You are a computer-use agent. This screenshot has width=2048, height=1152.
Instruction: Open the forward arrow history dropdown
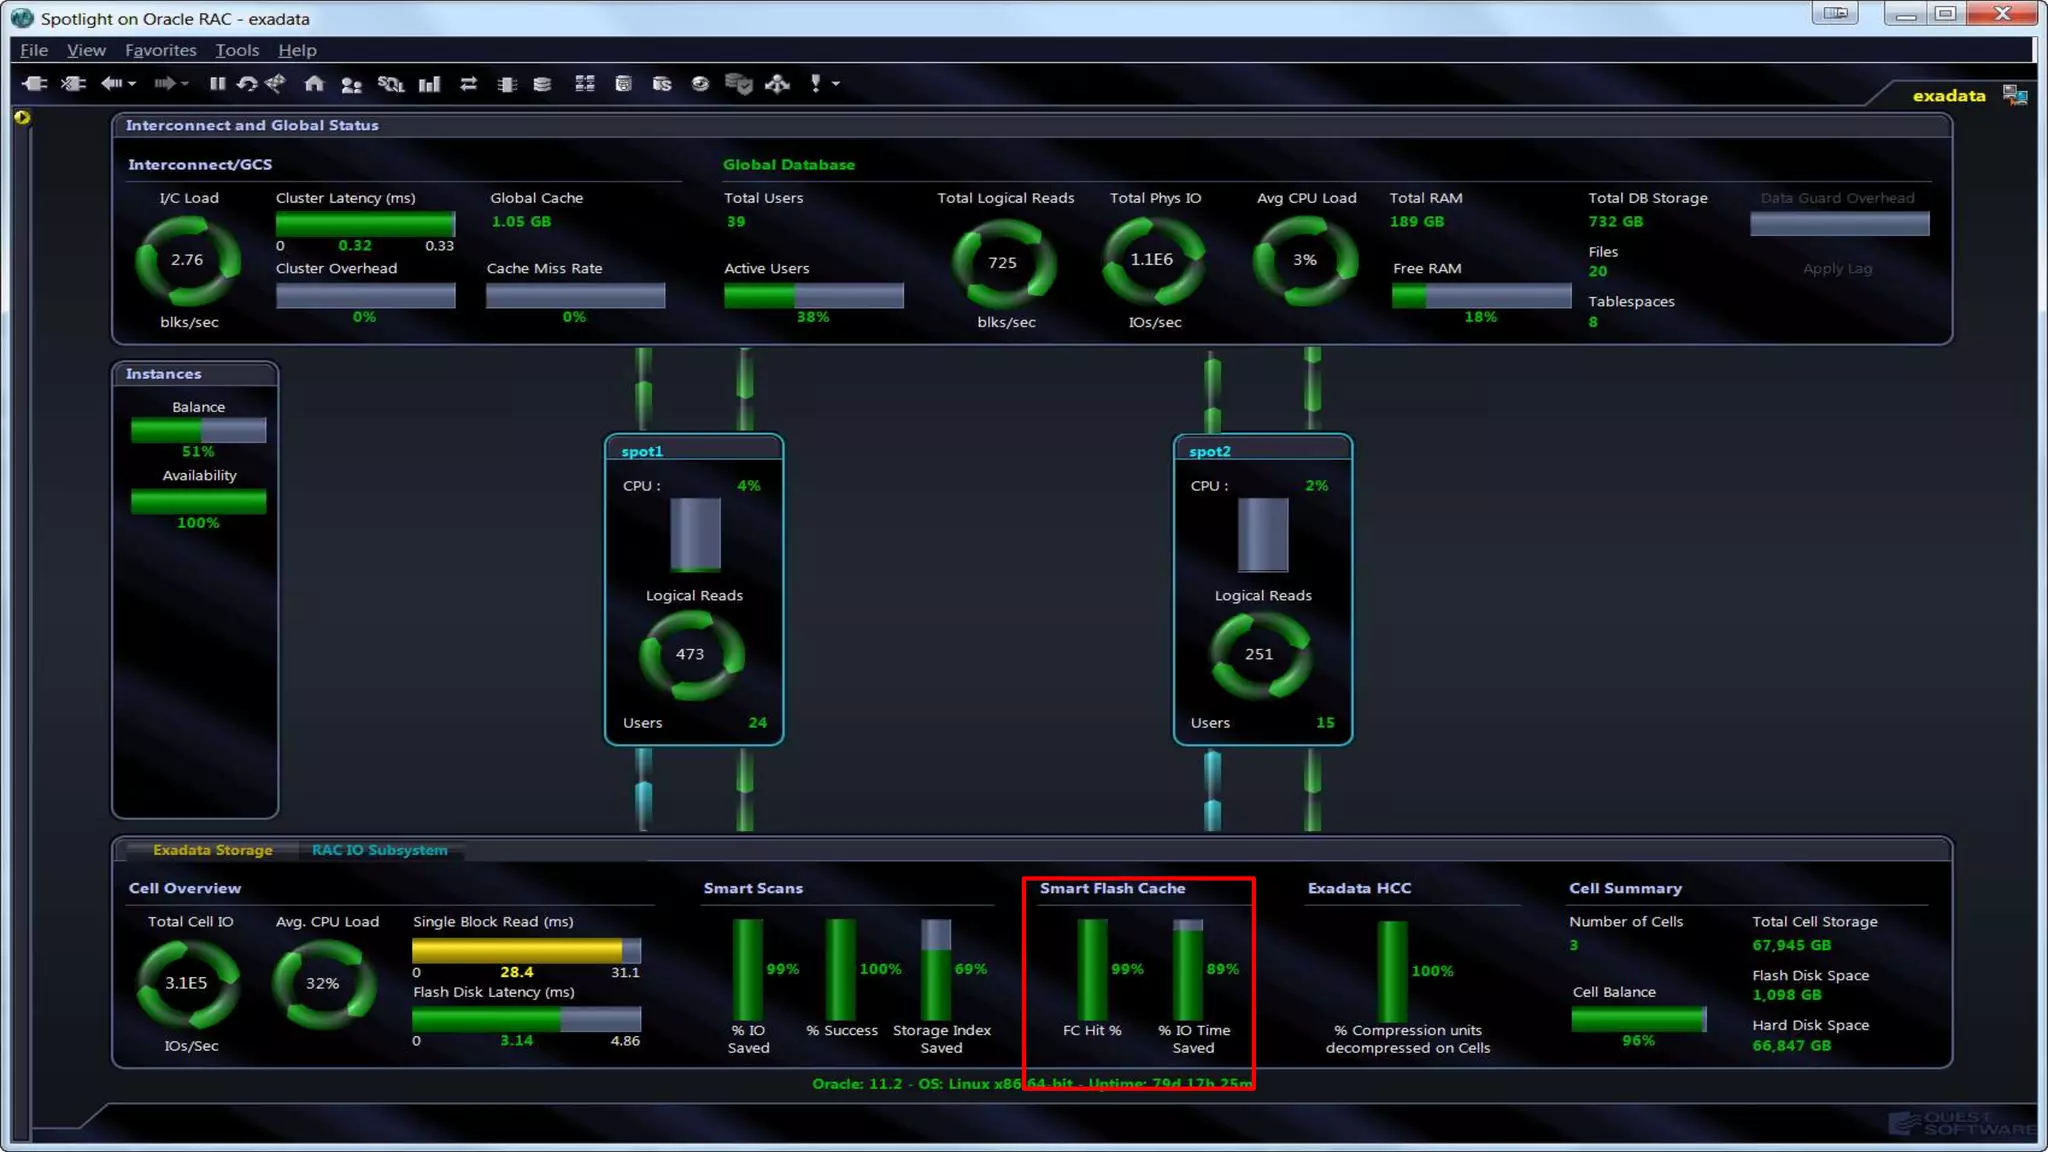click(185, 85)
